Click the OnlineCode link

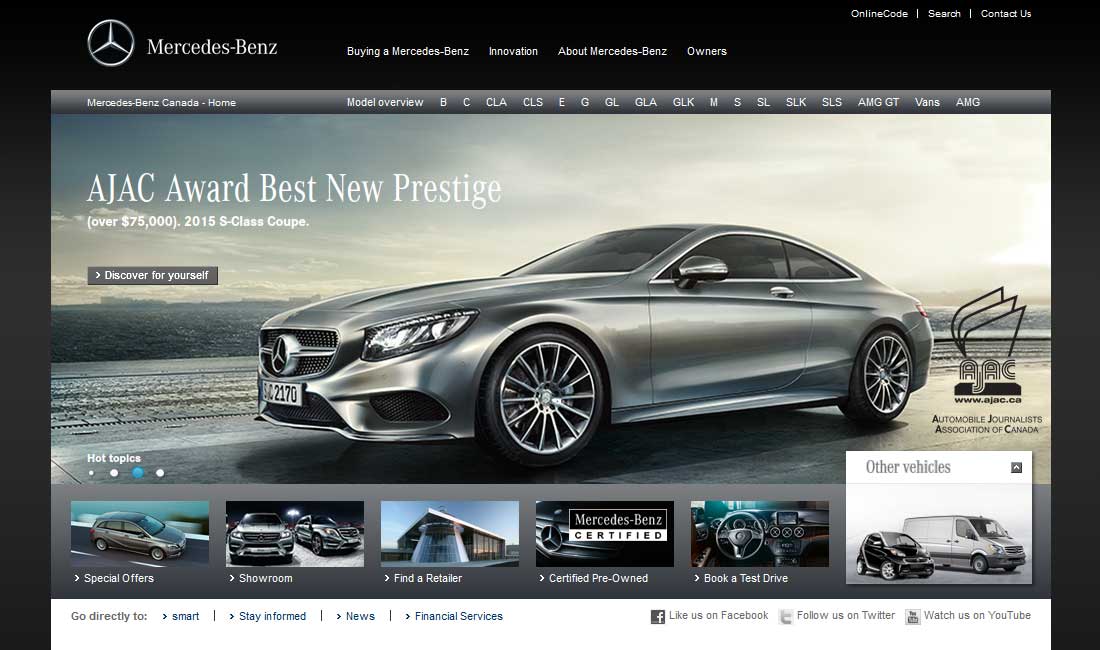click(879, 14)
